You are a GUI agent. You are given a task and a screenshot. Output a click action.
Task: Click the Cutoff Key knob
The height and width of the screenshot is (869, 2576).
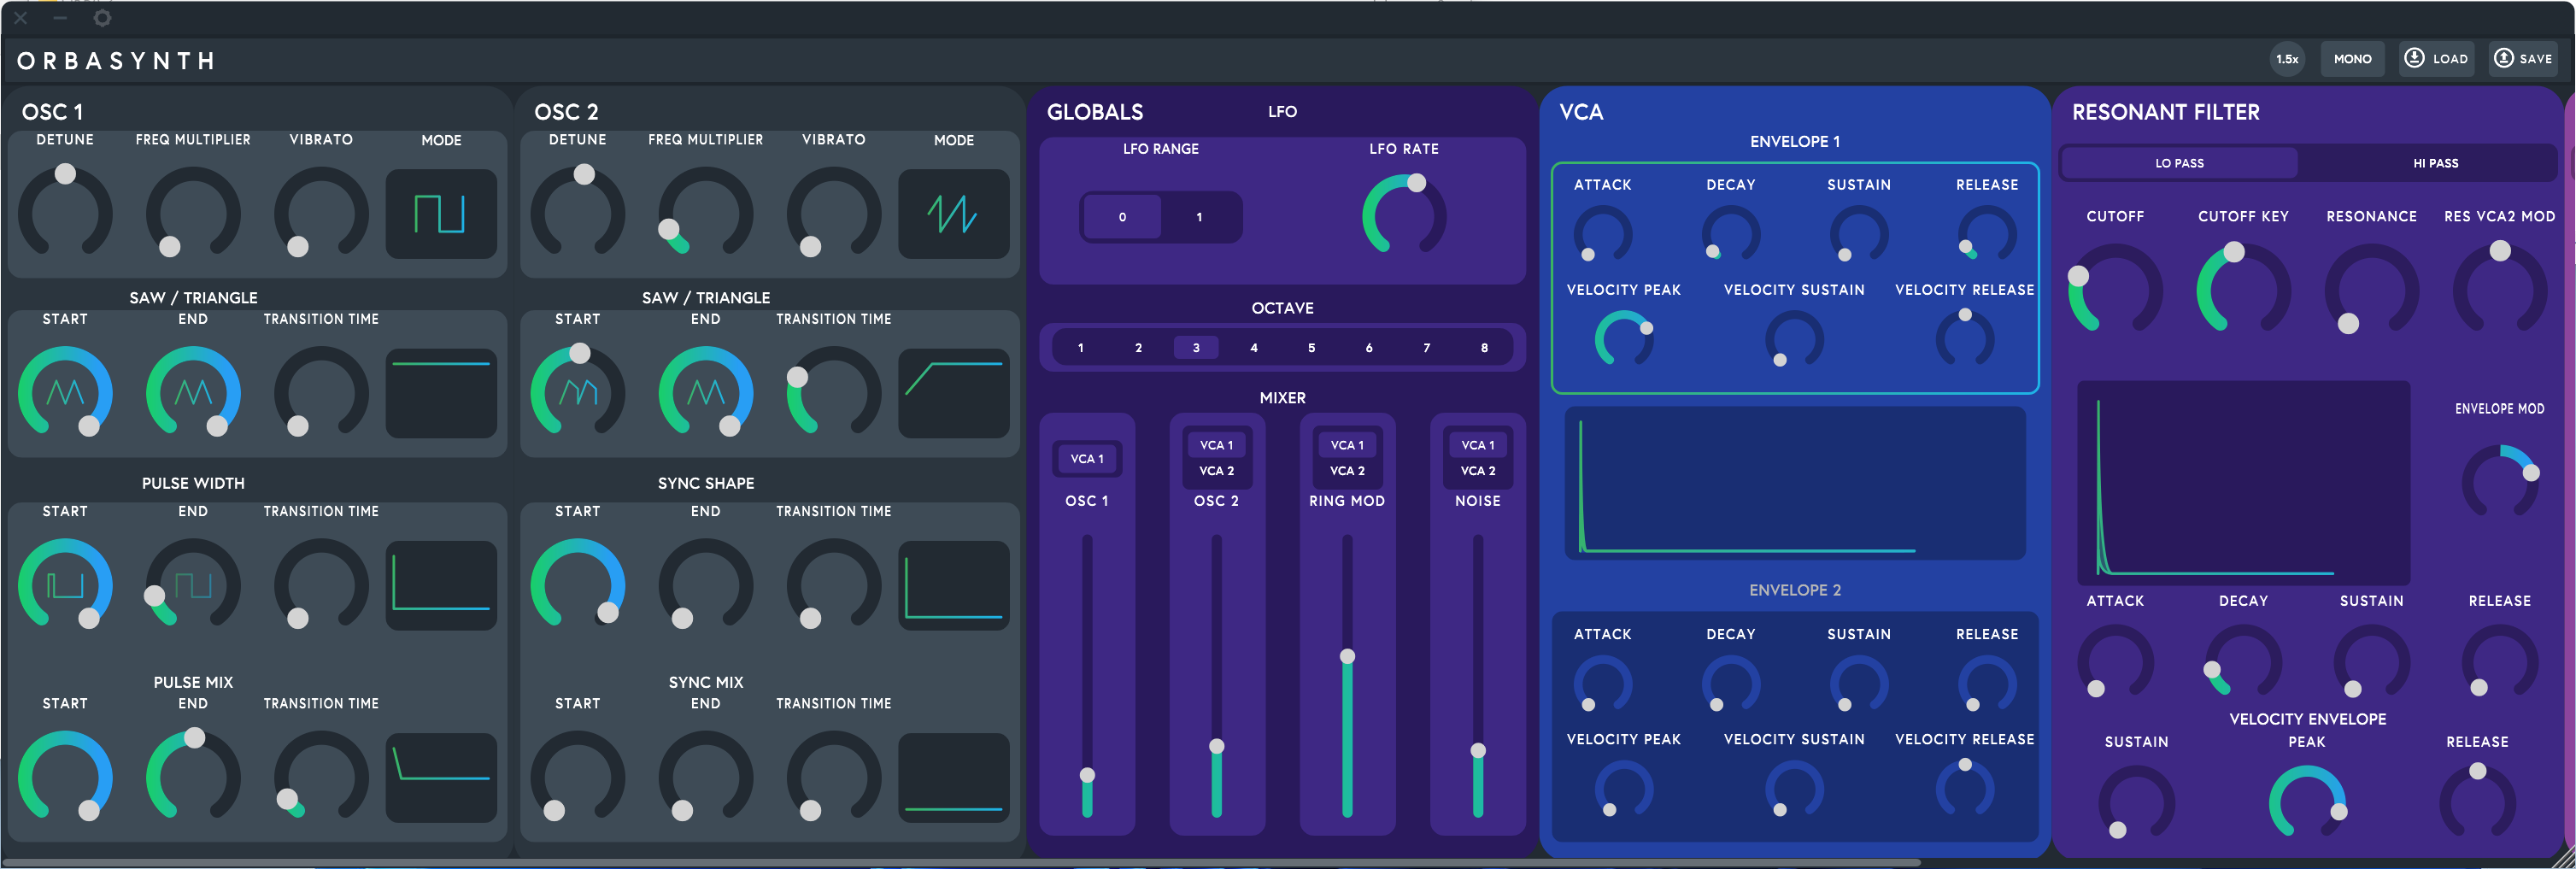(x=2243, y=289)
